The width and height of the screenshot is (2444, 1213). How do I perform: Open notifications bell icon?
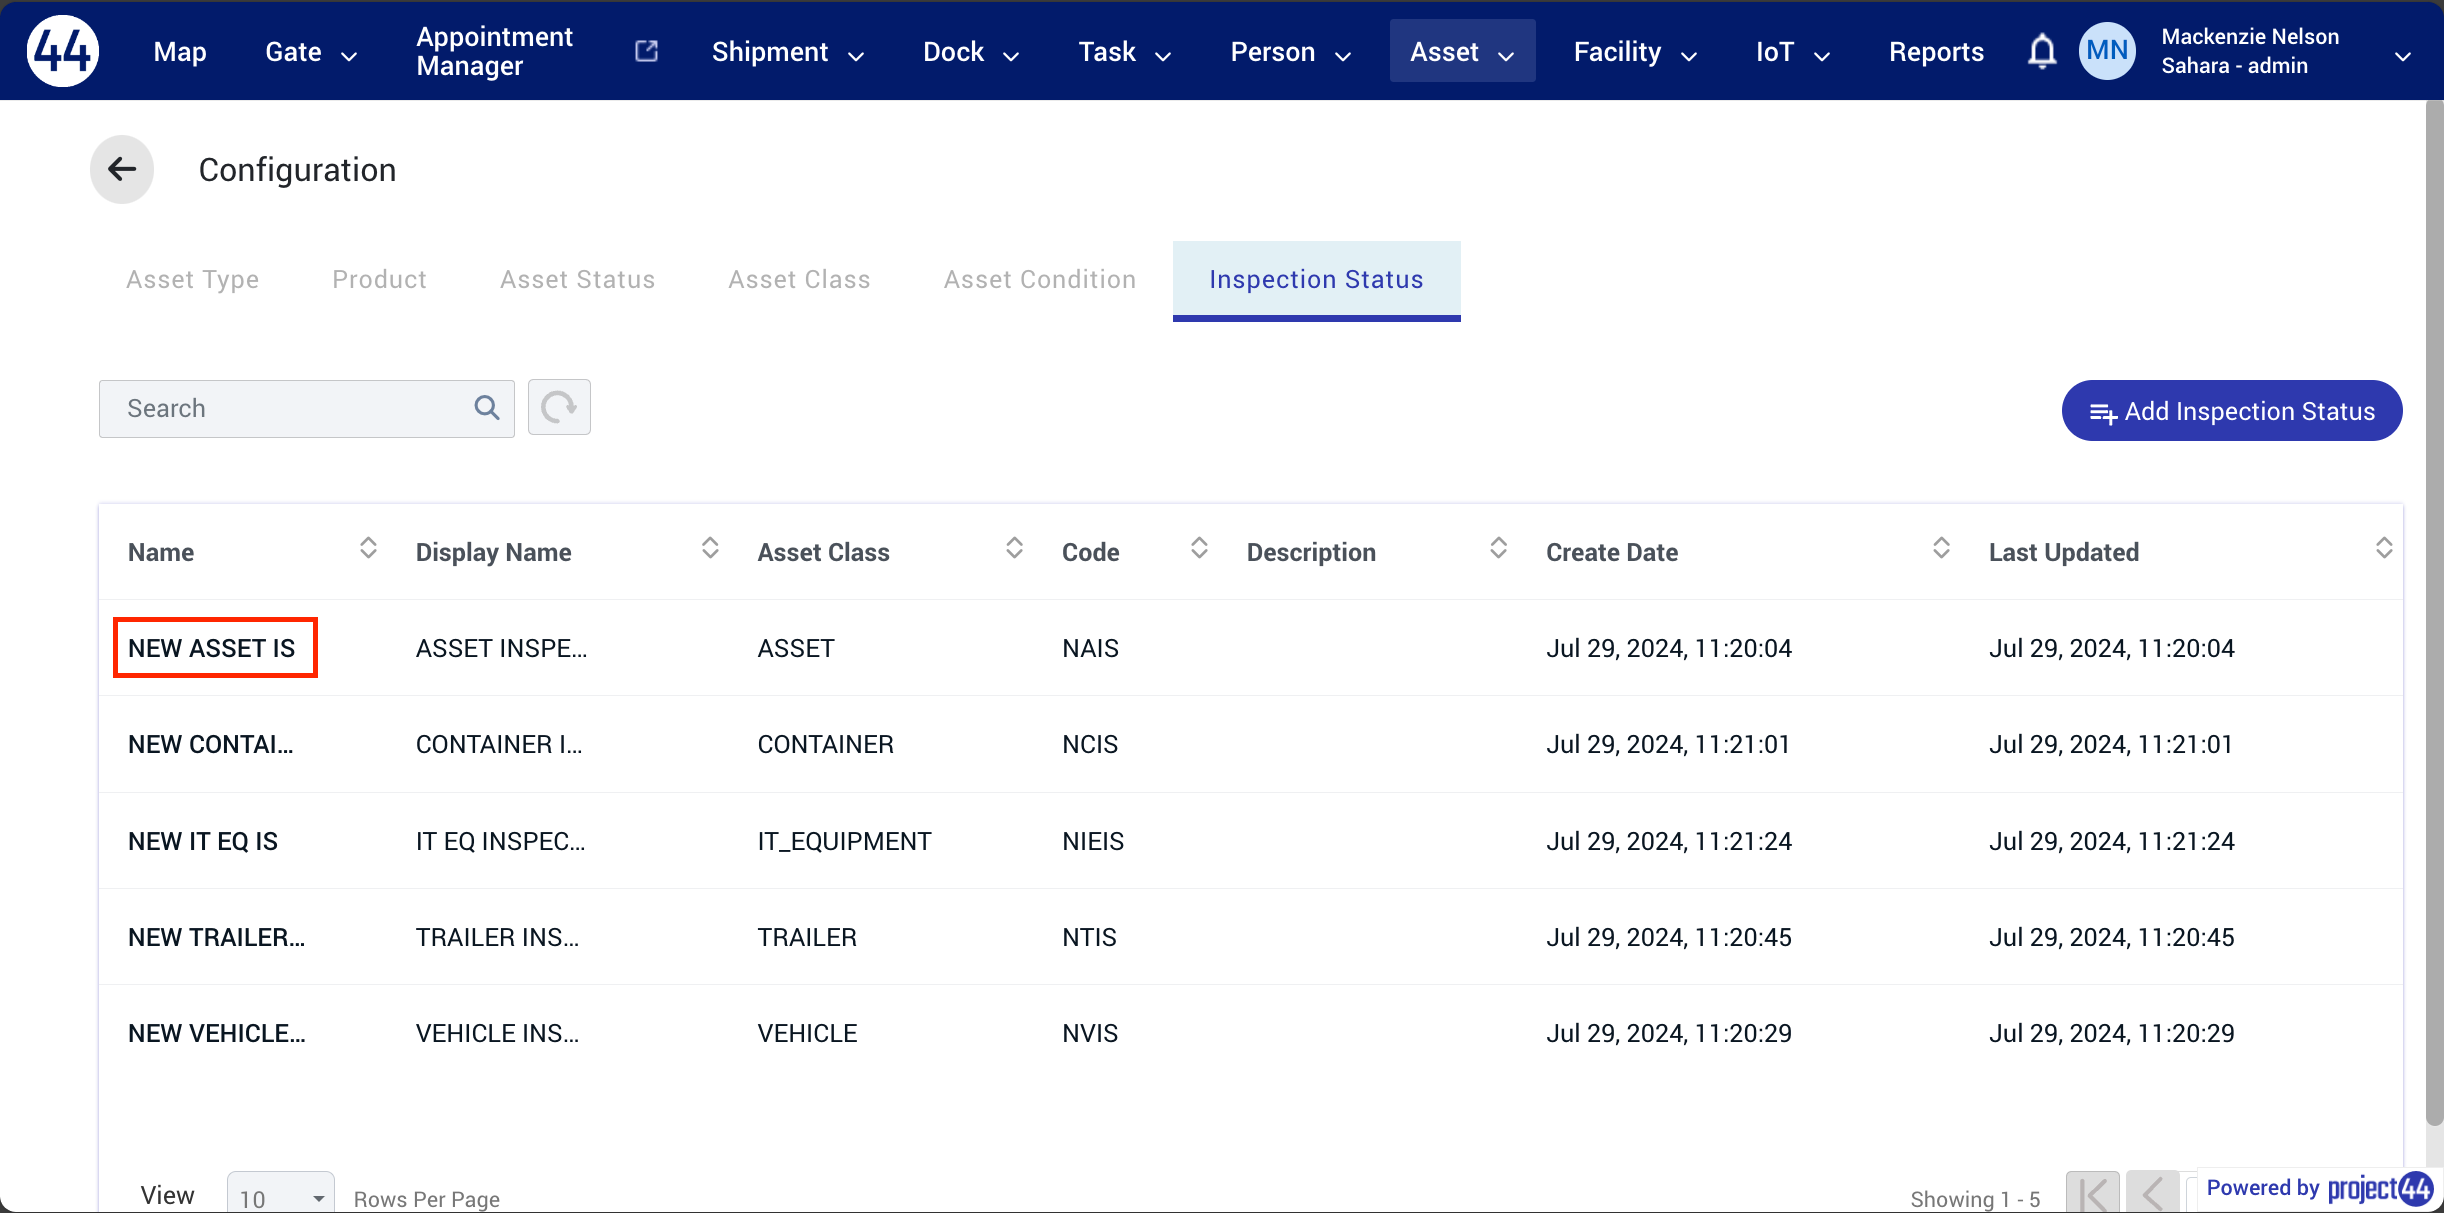(2041, 51)
